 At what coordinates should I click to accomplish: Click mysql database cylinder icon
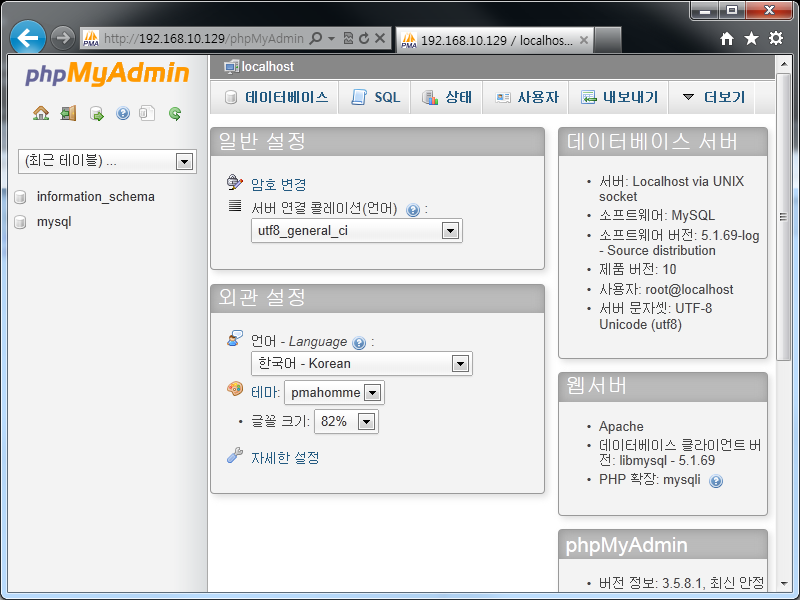pyautogui.click(x=20, y=222)
